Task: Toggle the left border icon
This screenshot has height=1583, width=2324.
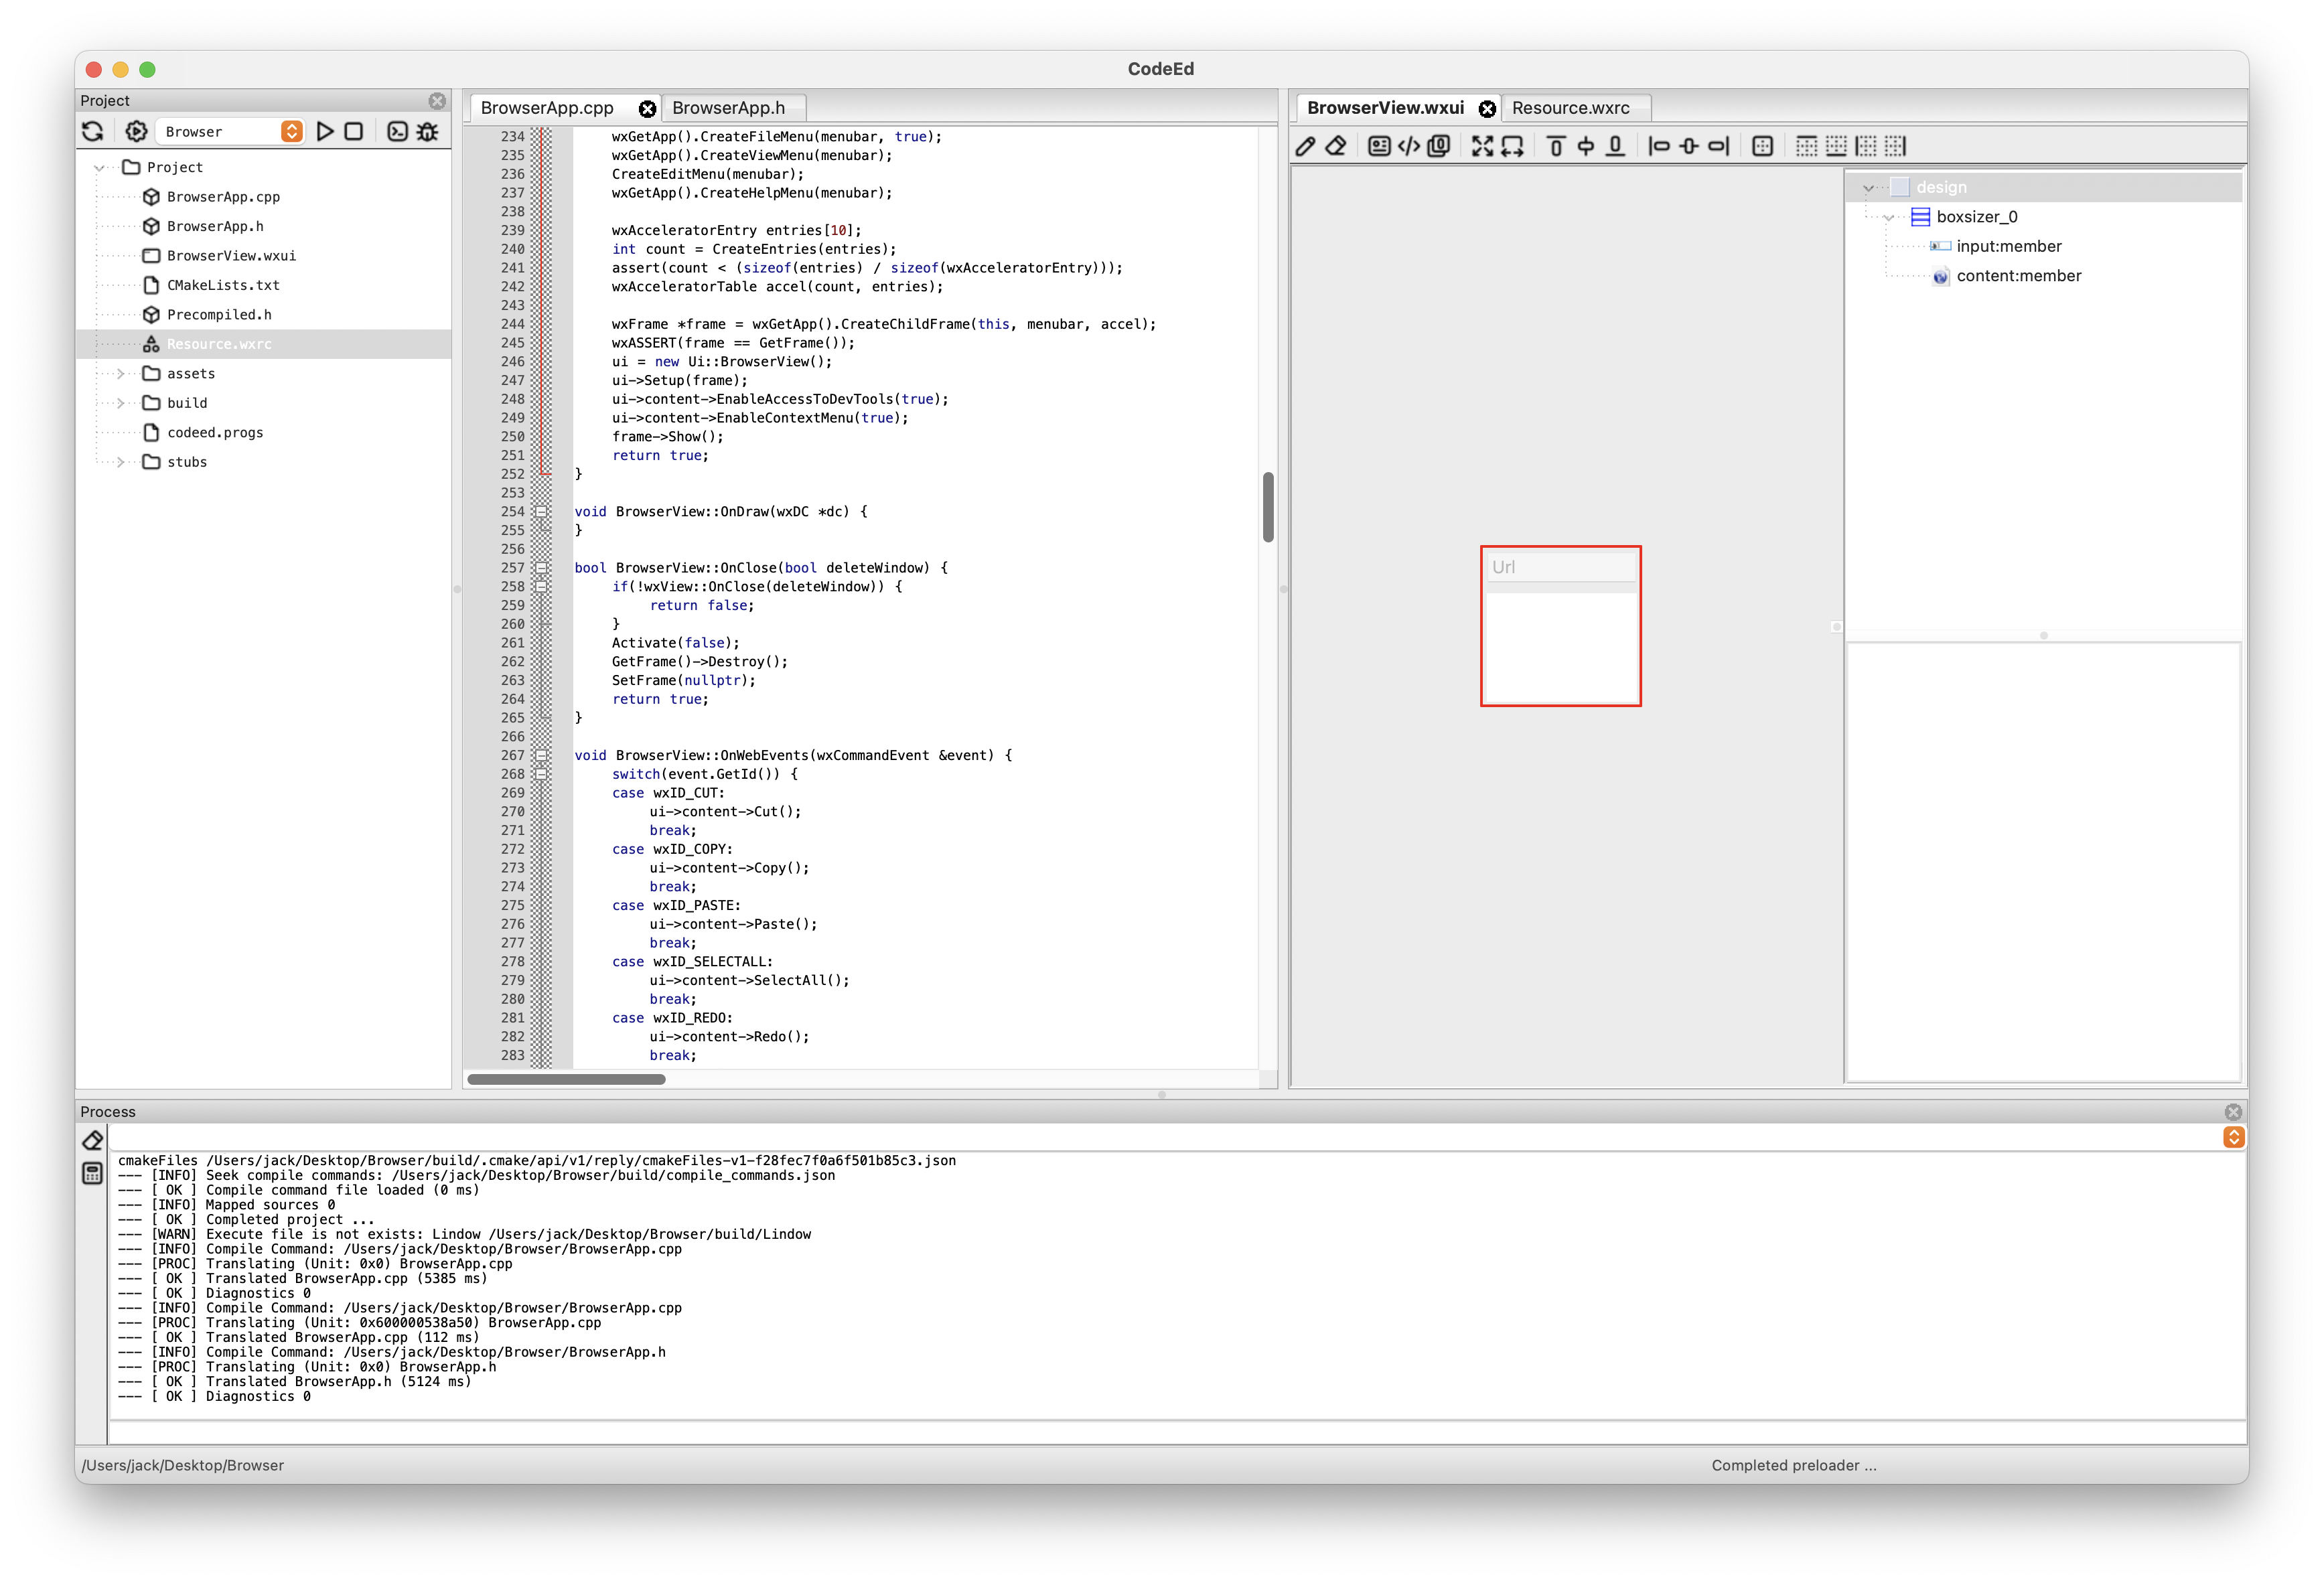Action: click(x=1866, y=146)
